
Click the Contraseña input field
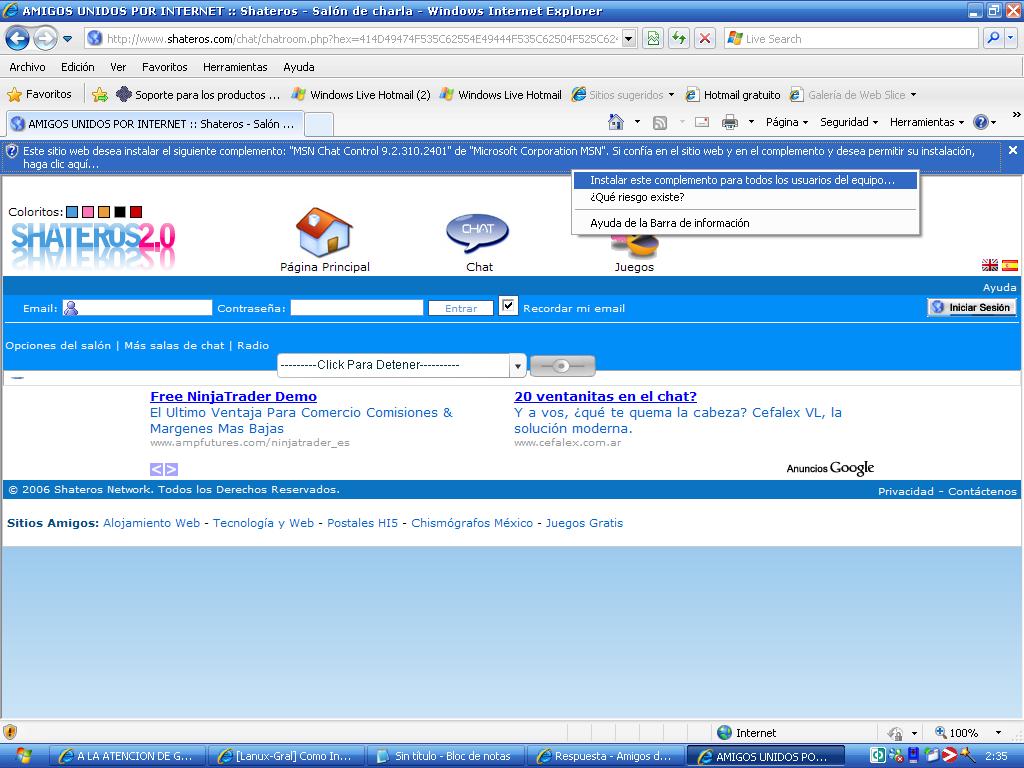point(357,308)
